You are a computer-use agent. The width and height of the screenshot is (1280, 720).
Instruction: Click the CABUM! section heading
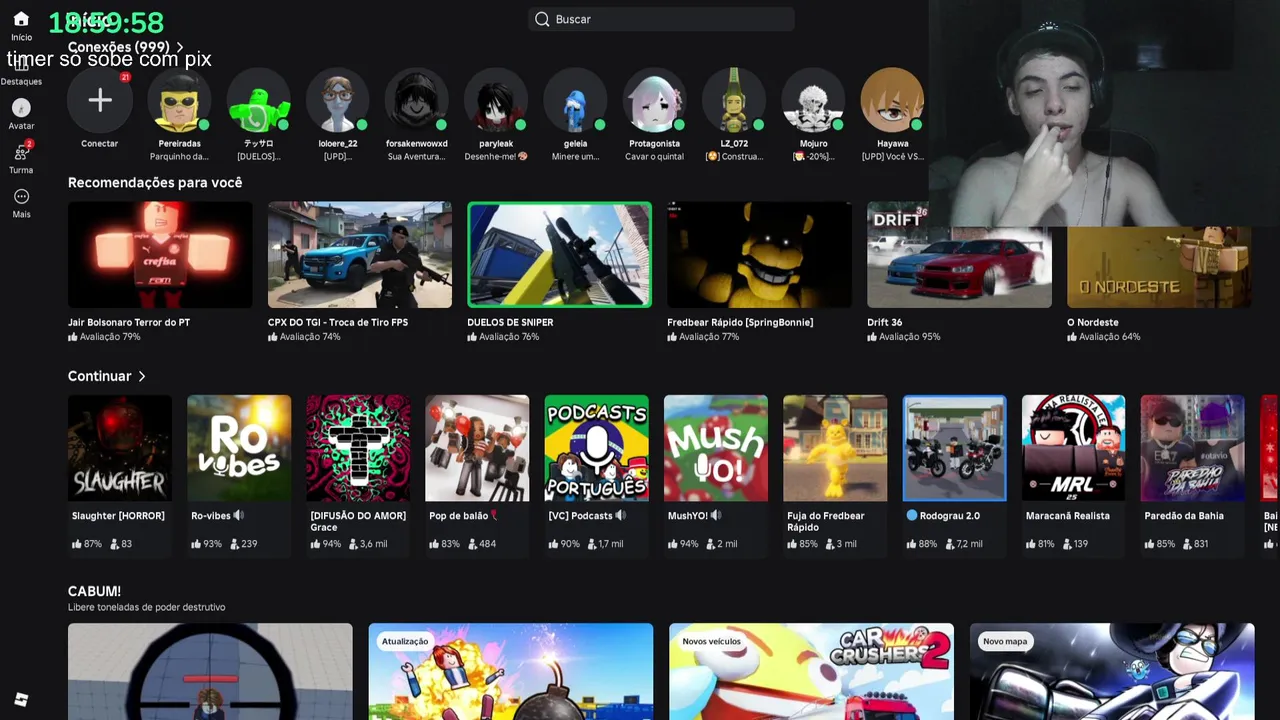click(x=94, y=591)
